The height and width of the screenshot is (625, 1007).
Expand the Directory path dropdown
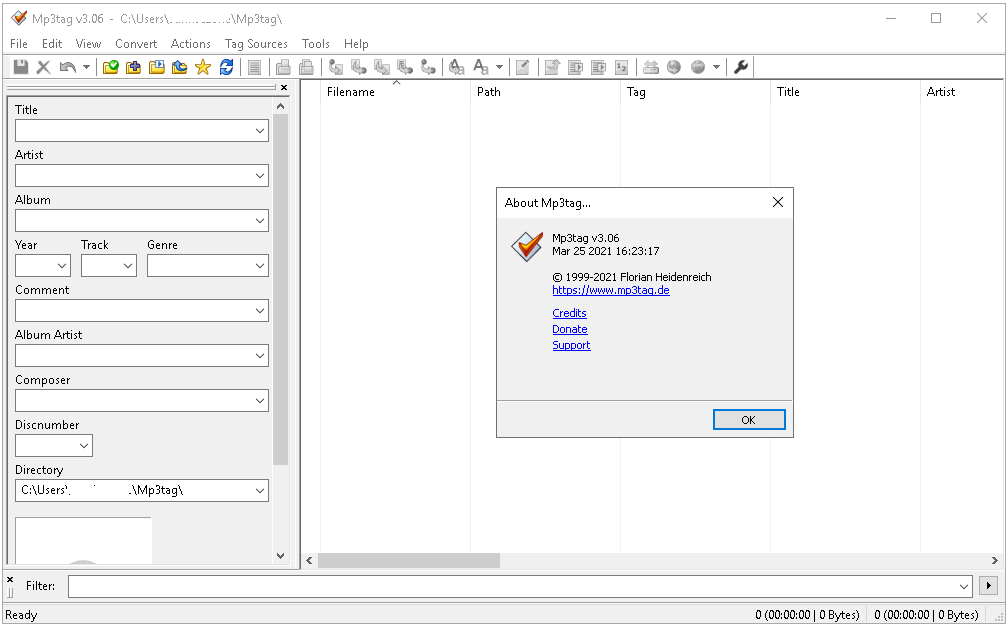pyautogui.click(x=259, y=491)
